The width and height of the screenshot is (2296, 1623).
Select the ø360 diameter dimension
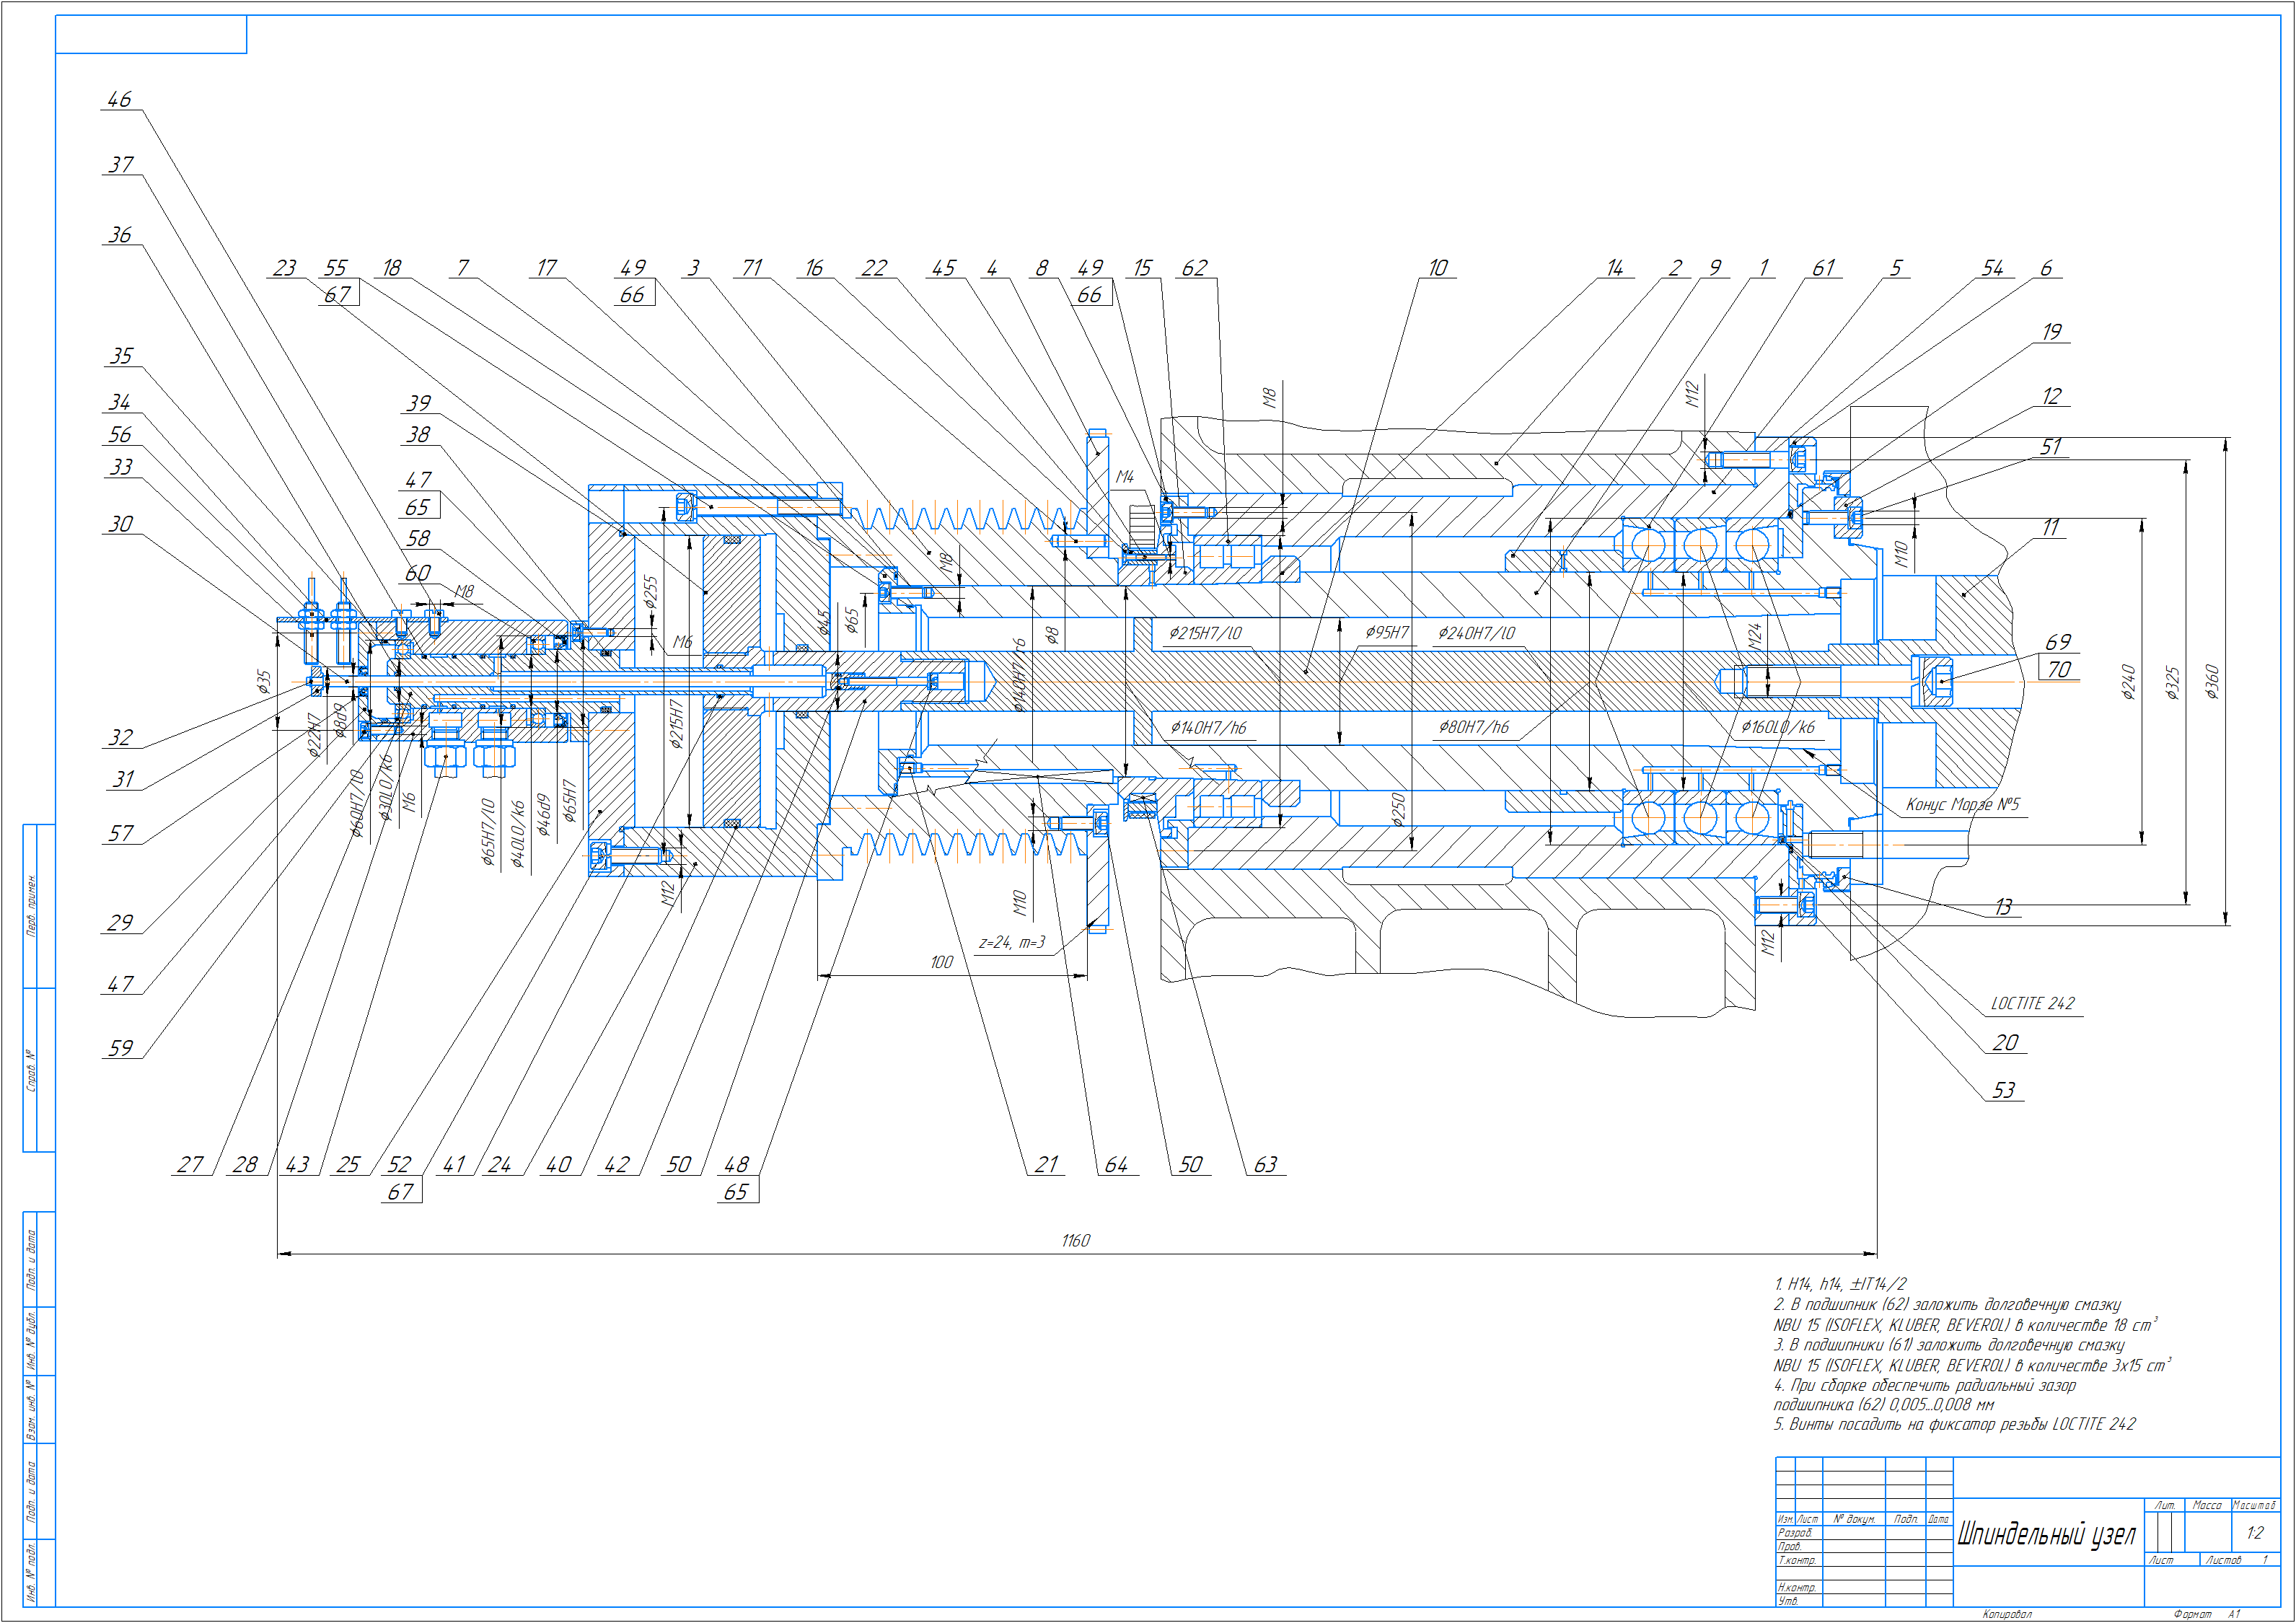tap(2211, 681)
